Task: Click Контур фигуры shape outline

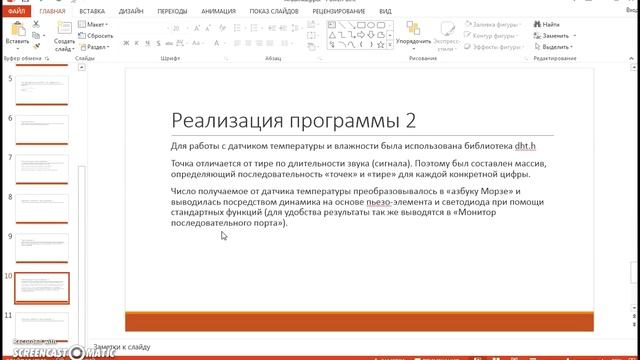Action: coord(491,36)
